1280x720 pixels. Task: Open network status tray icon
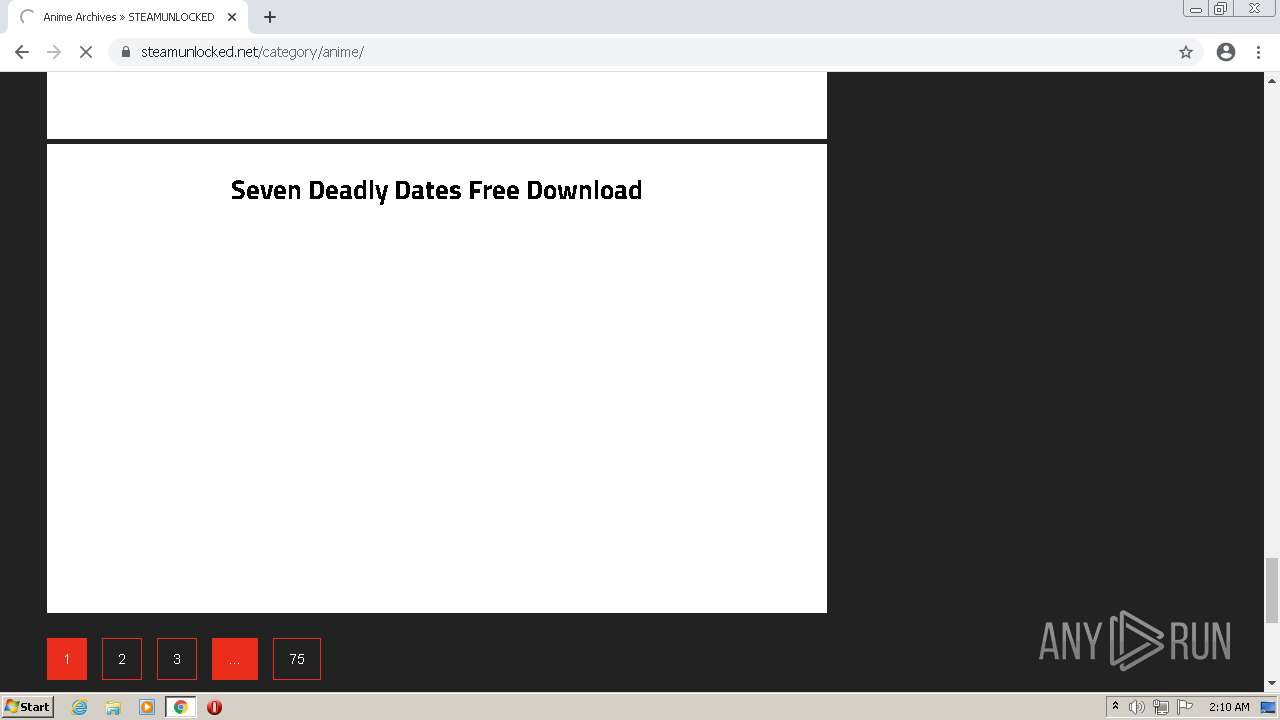pyautogui.click(x=1160, y=707)
